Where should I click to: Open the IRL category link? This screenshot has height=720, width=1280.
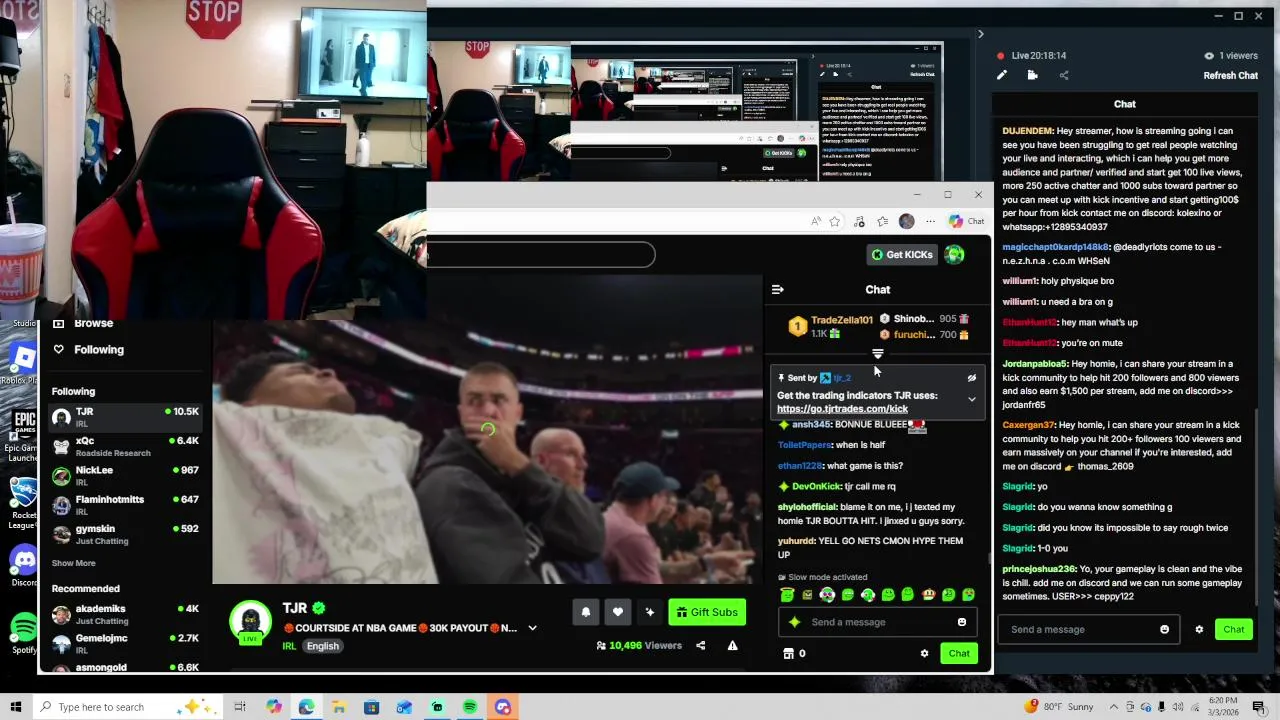[289, 646]
